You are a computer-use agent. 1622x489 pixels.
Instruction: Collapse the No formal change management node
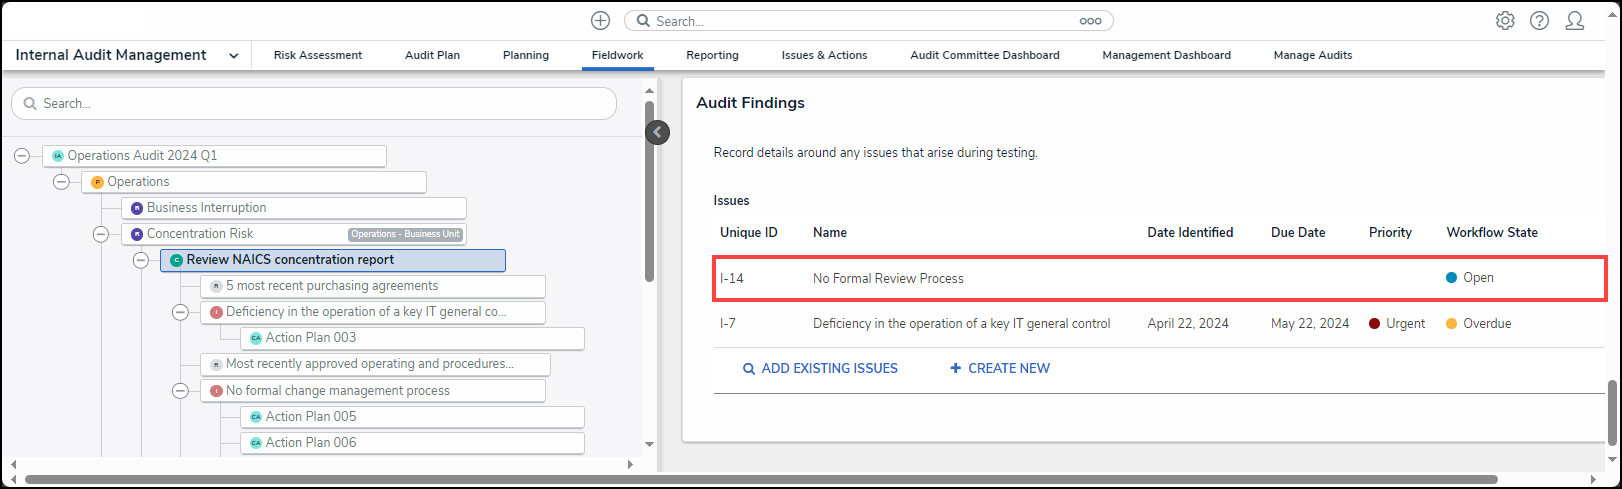pyautogui.click(x=180, y=391)
